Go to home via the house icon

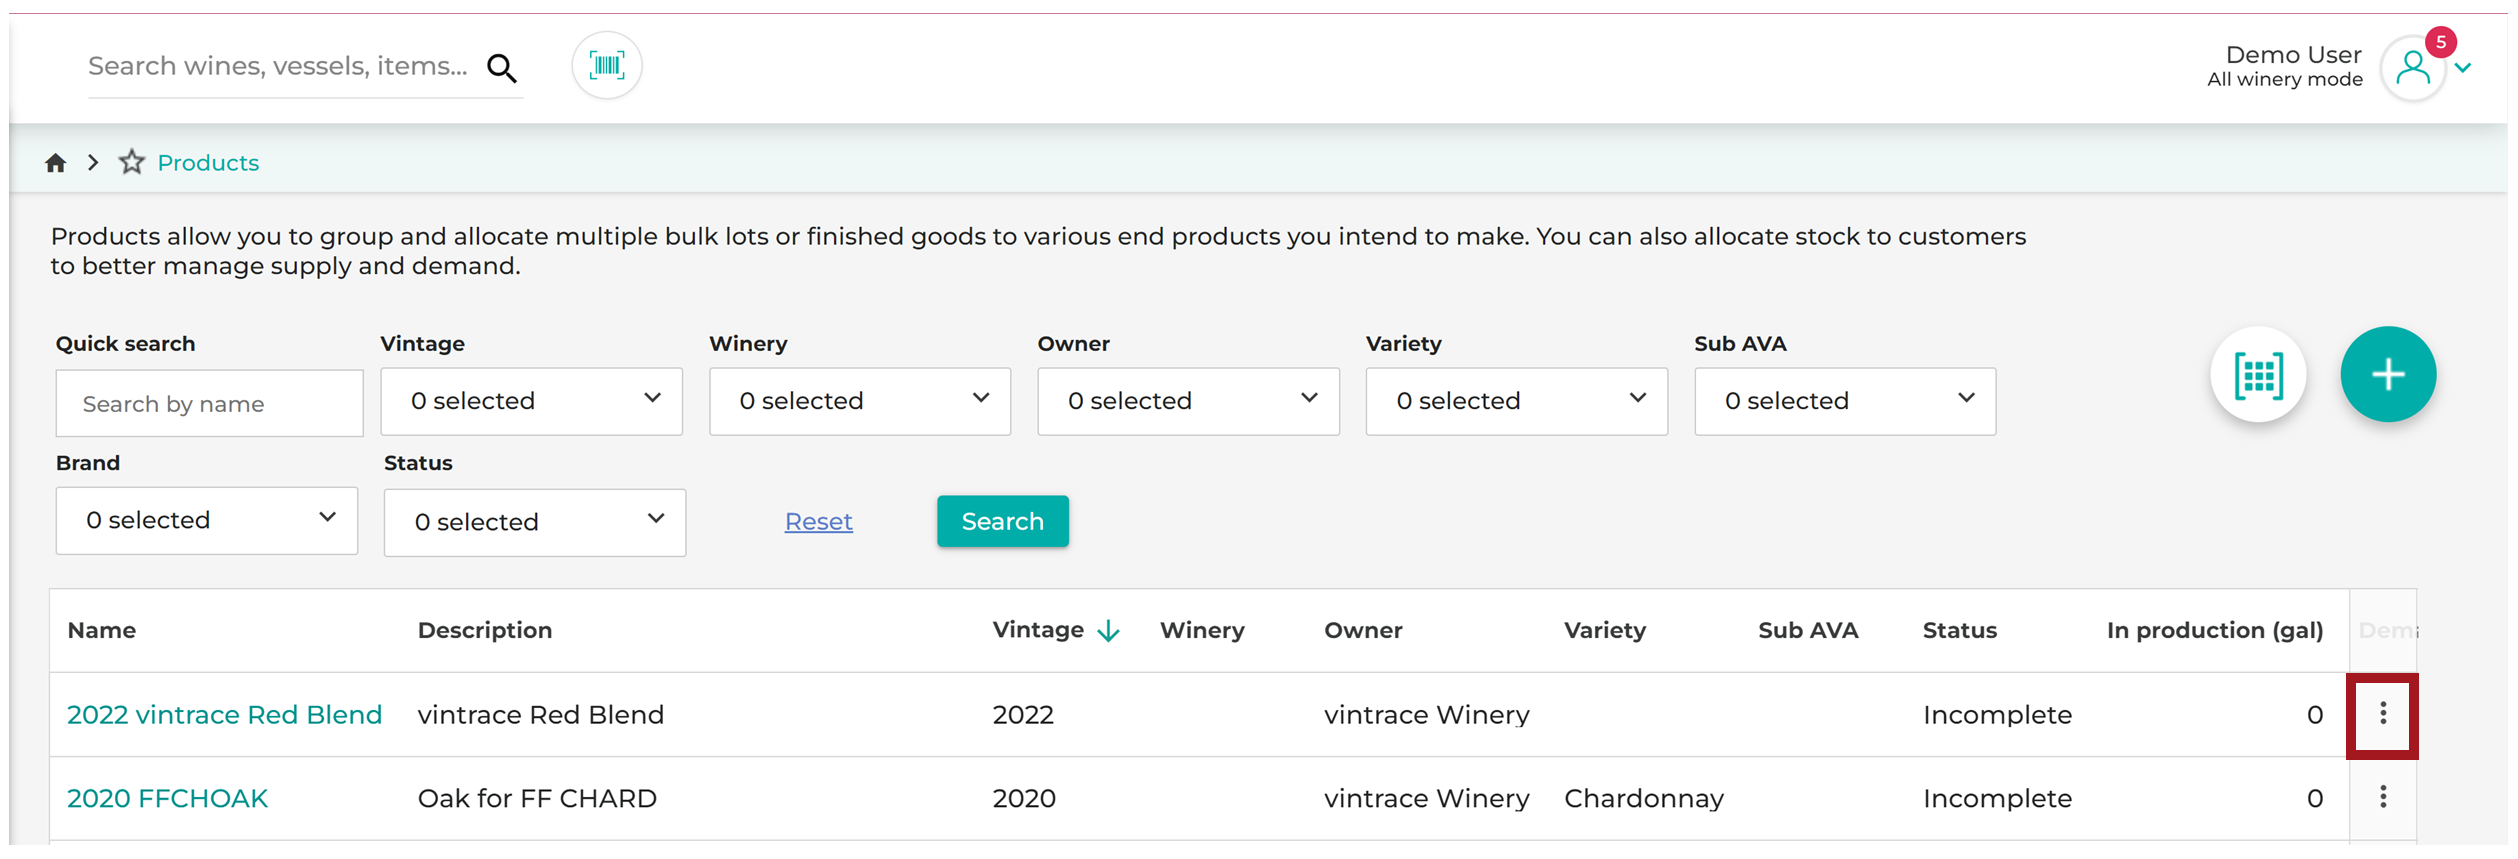point(56,164)
